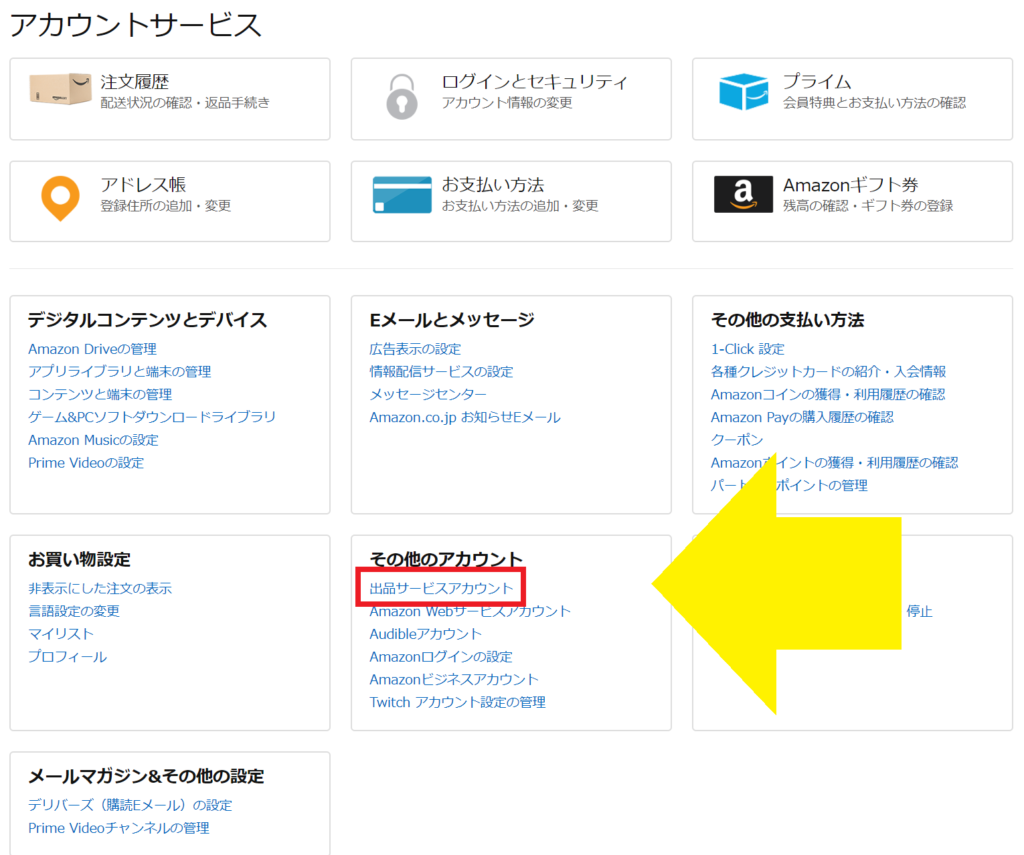Click the その他のアカウント heading

point(446,559)
